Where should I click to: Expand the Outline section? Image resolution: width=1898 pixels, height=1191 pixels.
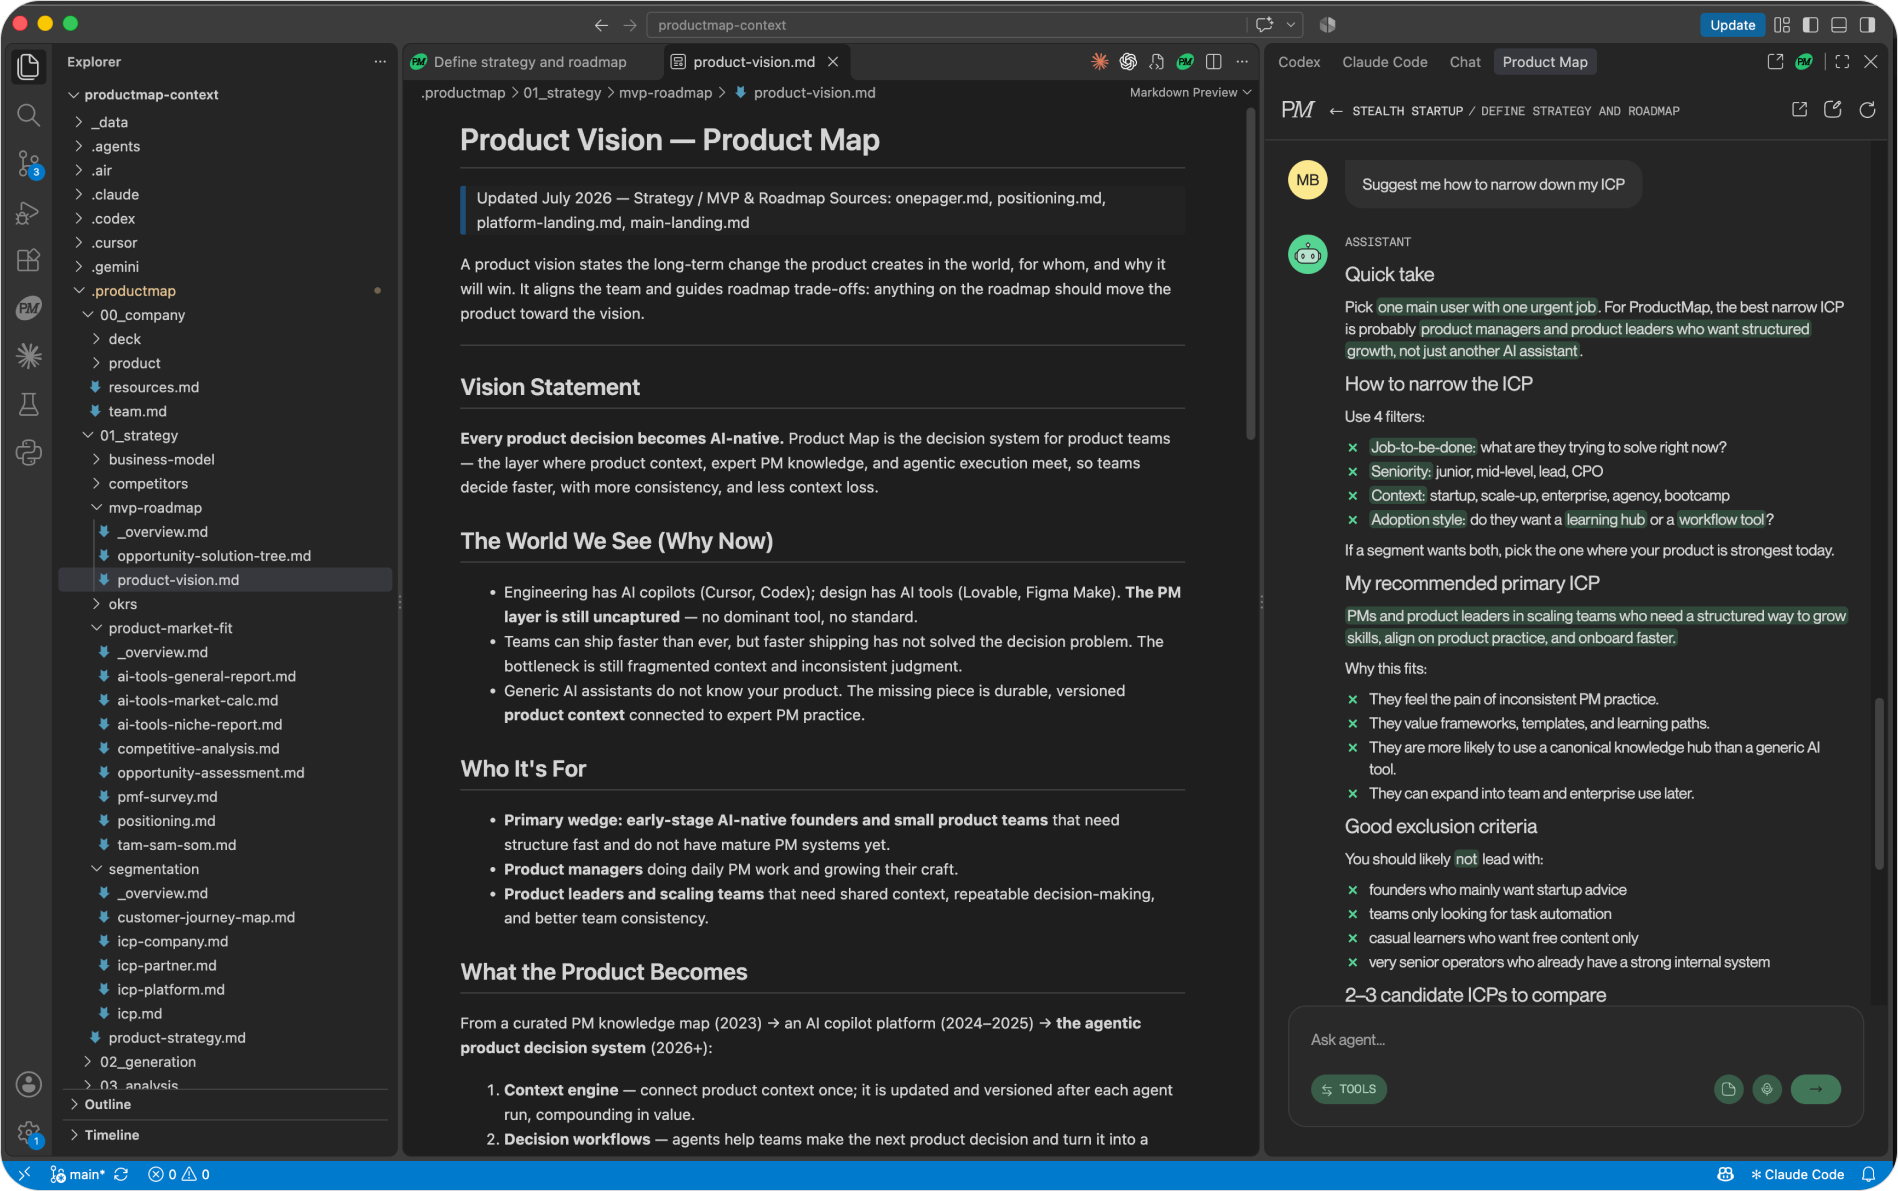tap(107, 1104)
